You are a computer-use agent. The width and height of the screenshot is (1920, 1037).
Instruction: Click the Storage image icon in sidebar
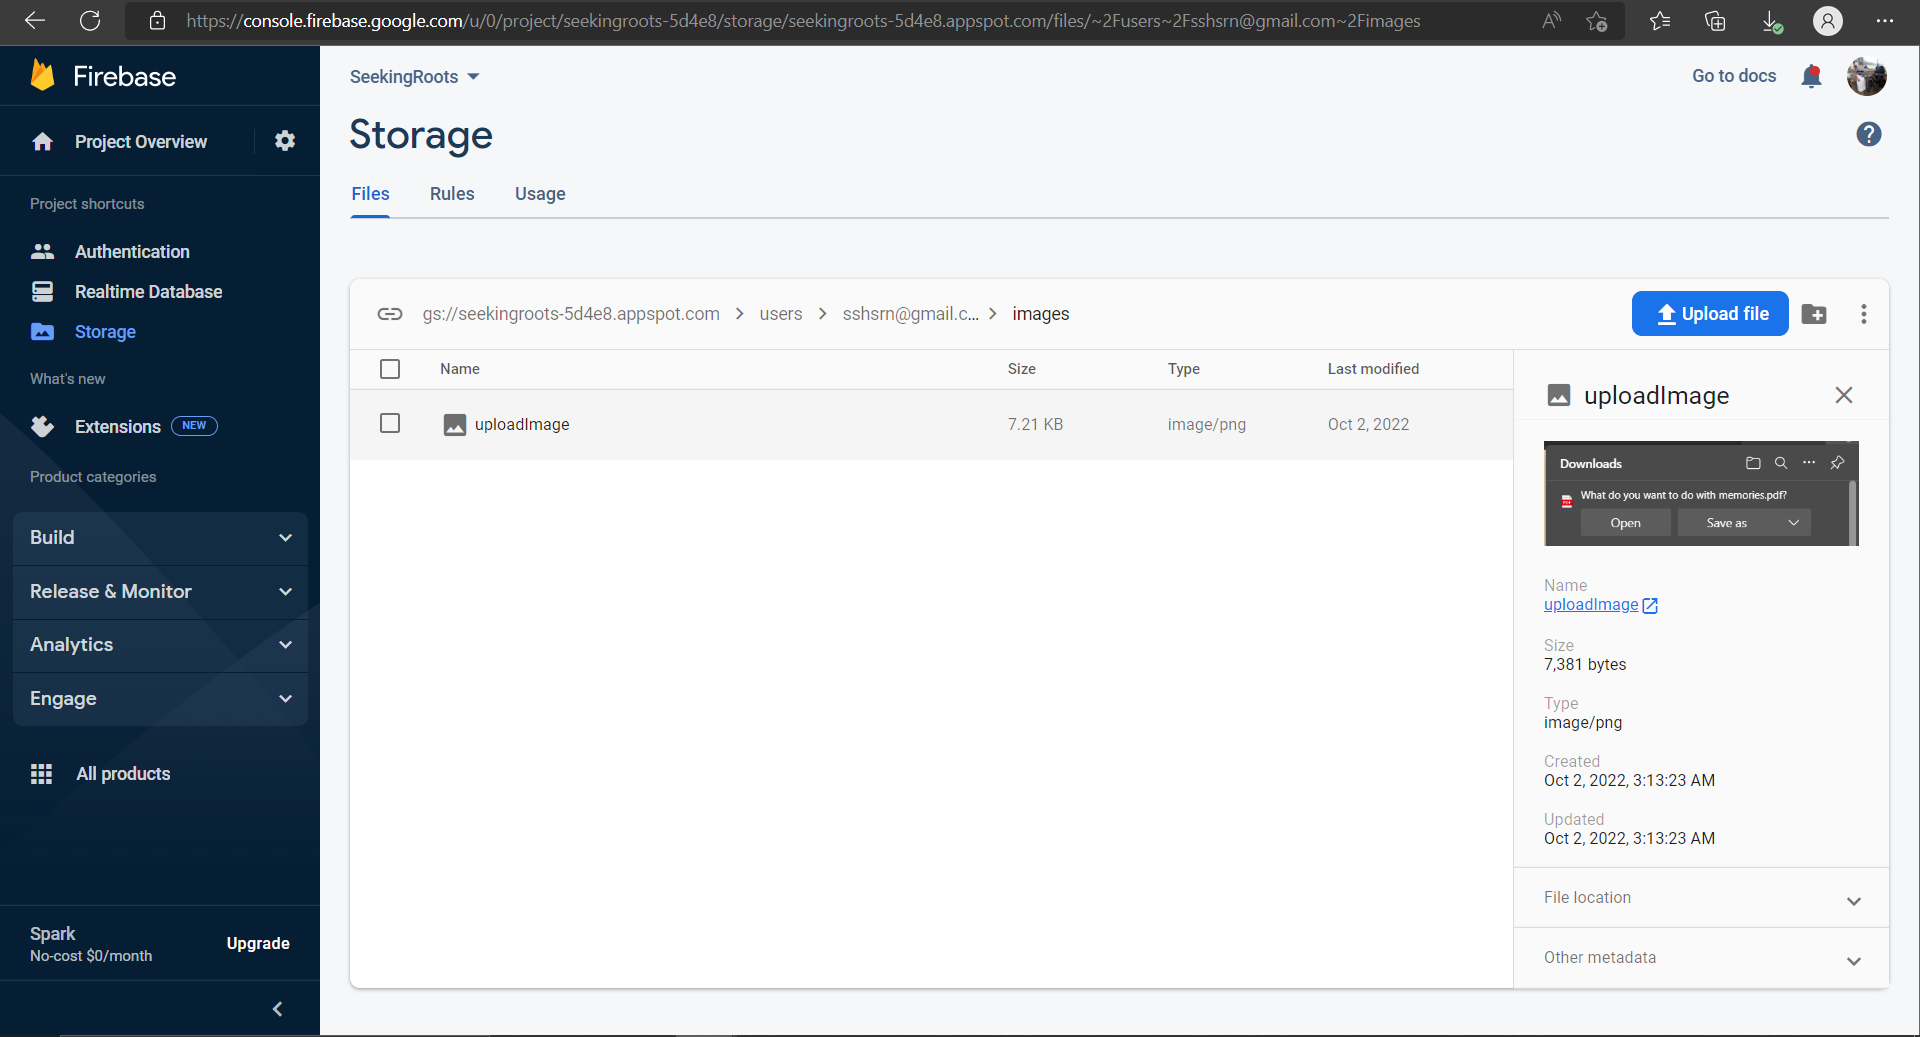click(x=42, y=331)
